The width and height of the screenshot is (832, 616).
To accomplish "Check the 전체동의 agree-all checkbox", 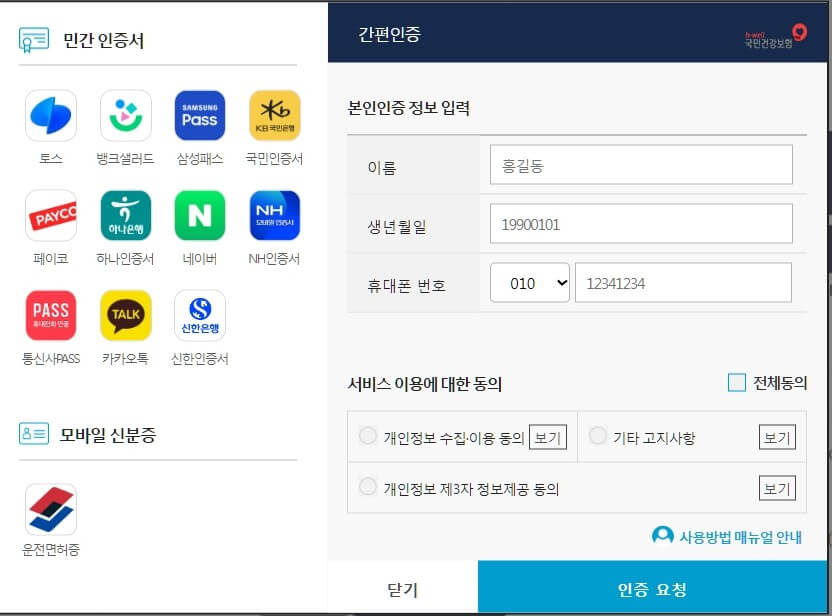I will point(736,383).
